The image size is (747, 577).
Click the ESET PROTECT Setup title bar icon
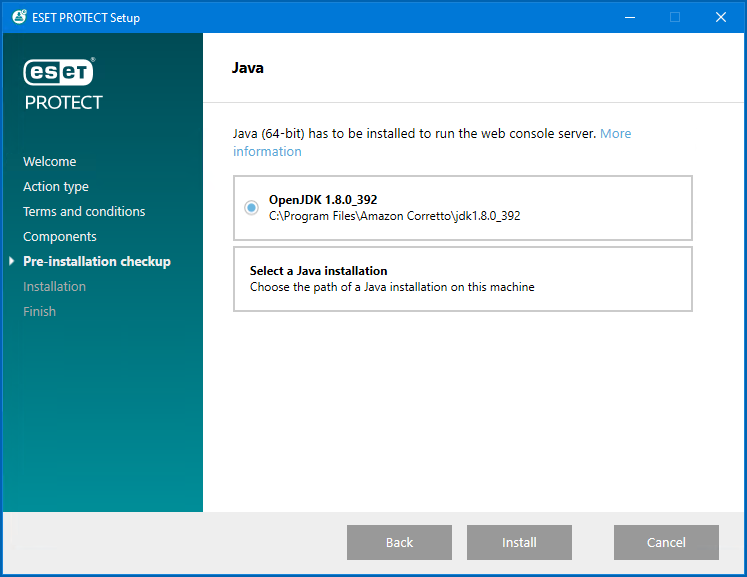point(18,17)
